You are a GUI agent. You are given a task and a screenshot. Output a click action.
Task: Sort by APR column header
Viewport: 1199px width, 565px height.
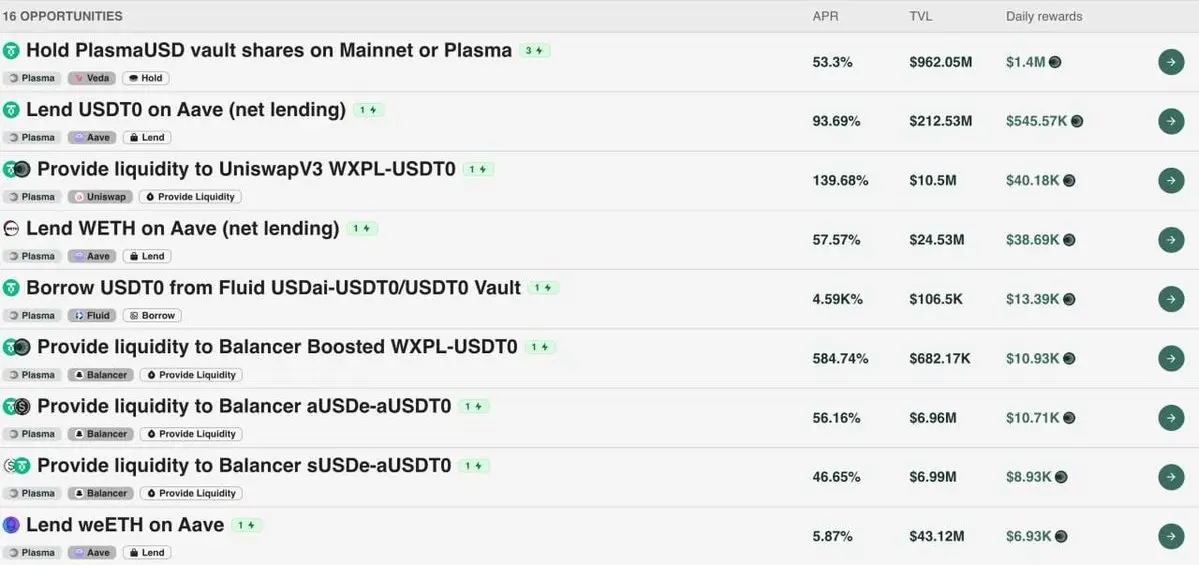825,16
